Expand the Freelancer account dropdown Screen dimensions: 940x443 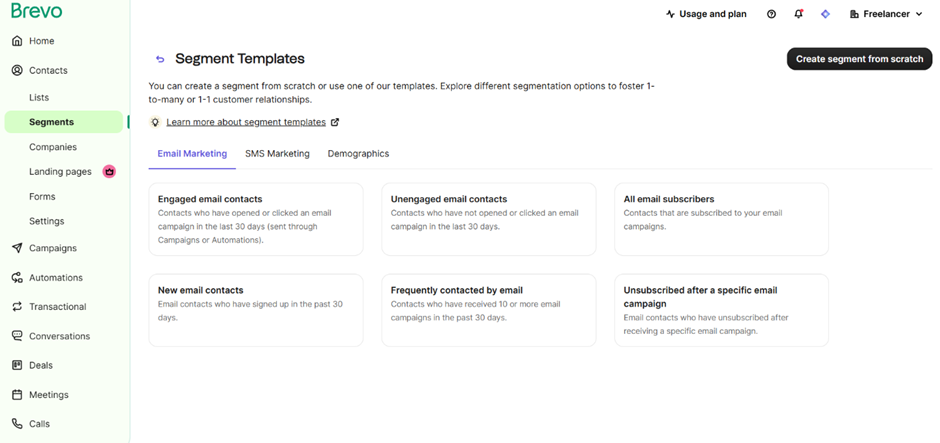pyautogui.click(x=886, y=14)
